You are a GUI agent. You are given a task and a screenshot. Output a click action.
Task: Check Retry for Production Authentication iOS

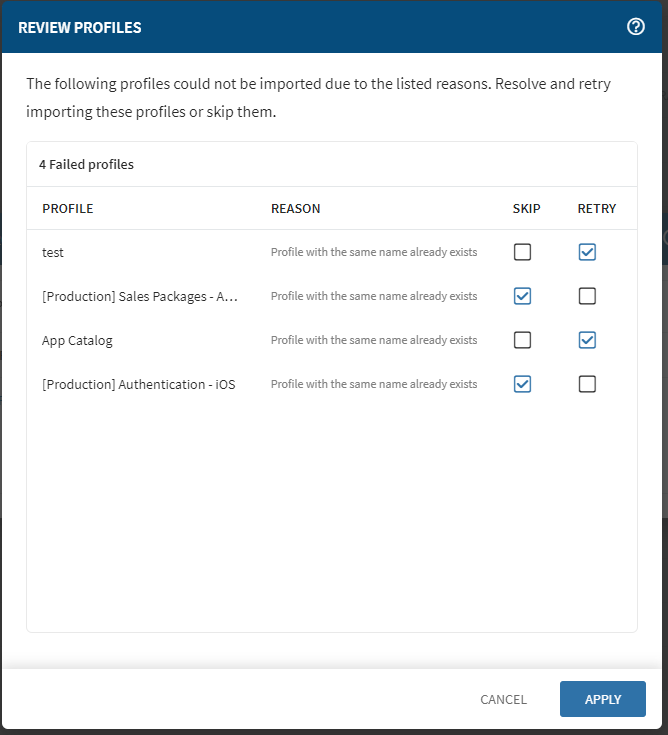tap(587, 384)
